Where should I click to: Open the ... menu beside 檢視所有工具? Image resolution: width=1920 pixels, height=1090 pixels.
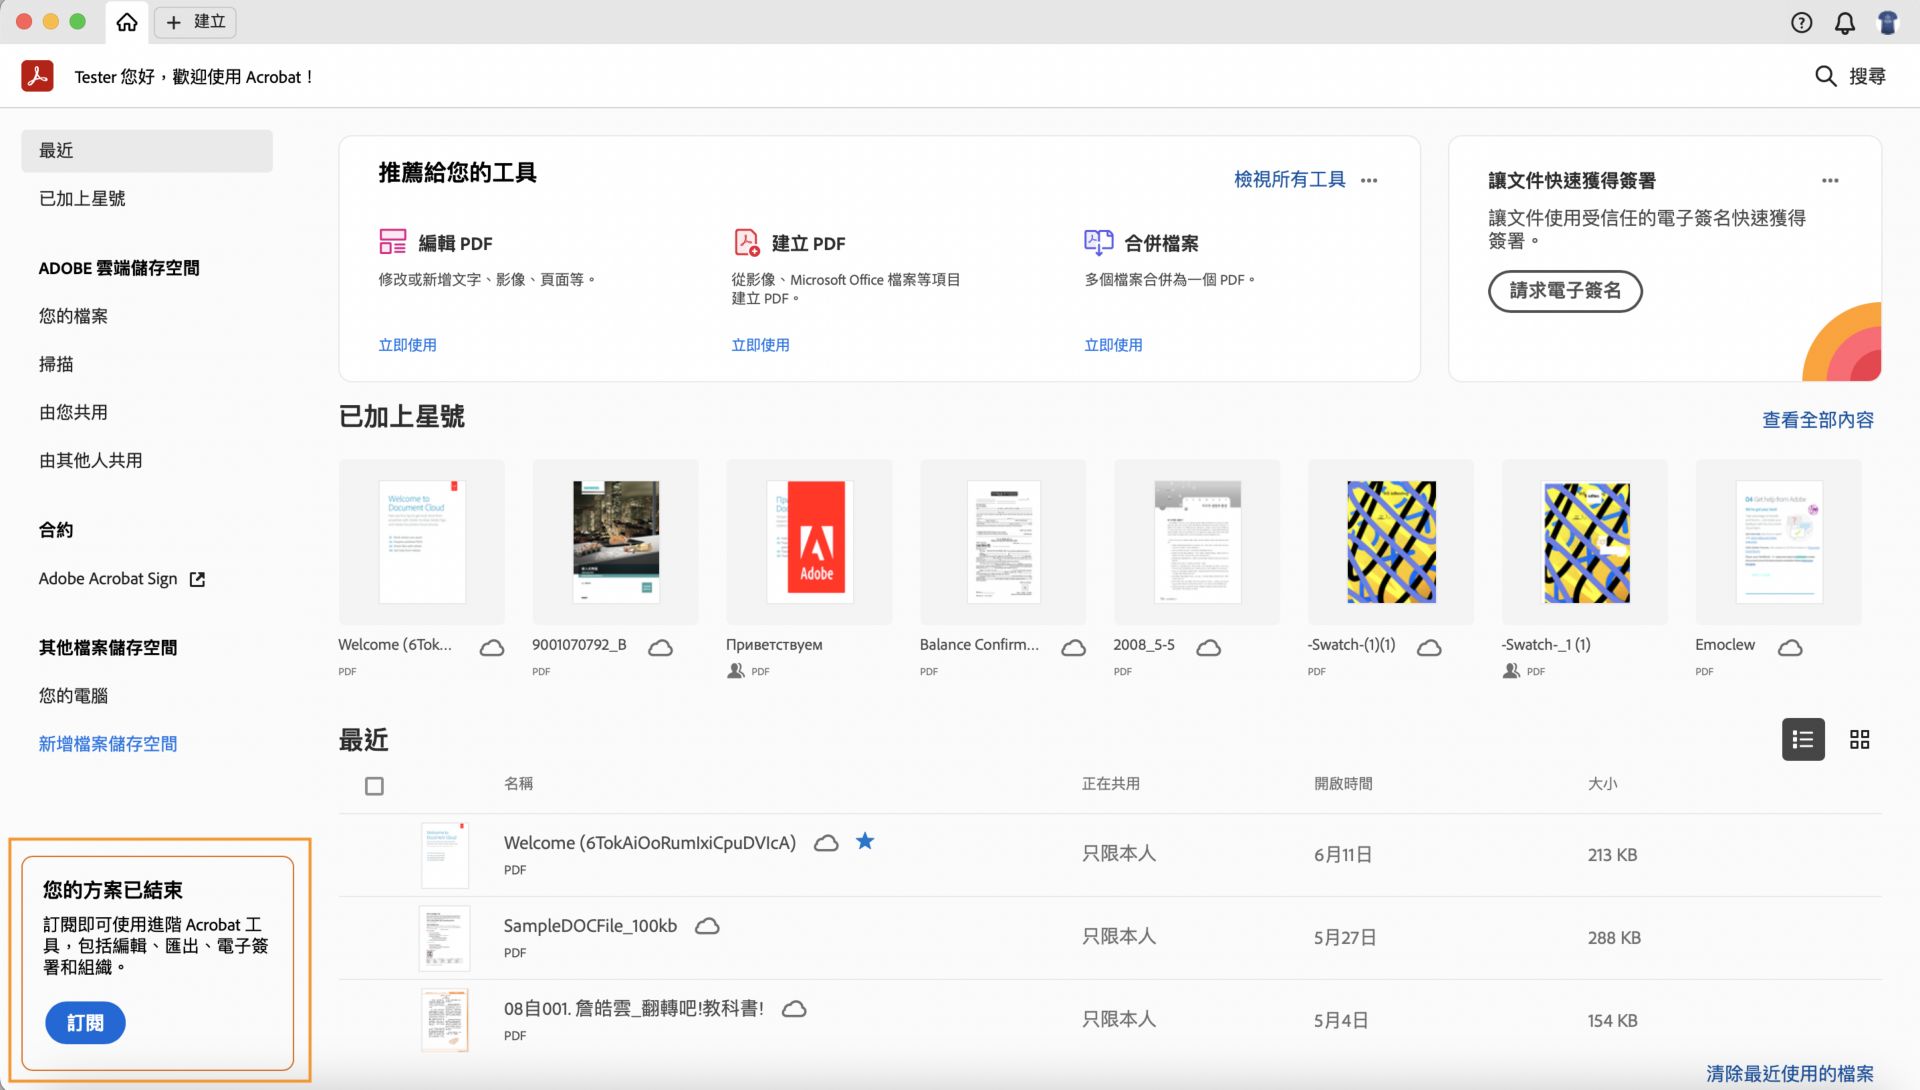click(x=1369, y=180)
